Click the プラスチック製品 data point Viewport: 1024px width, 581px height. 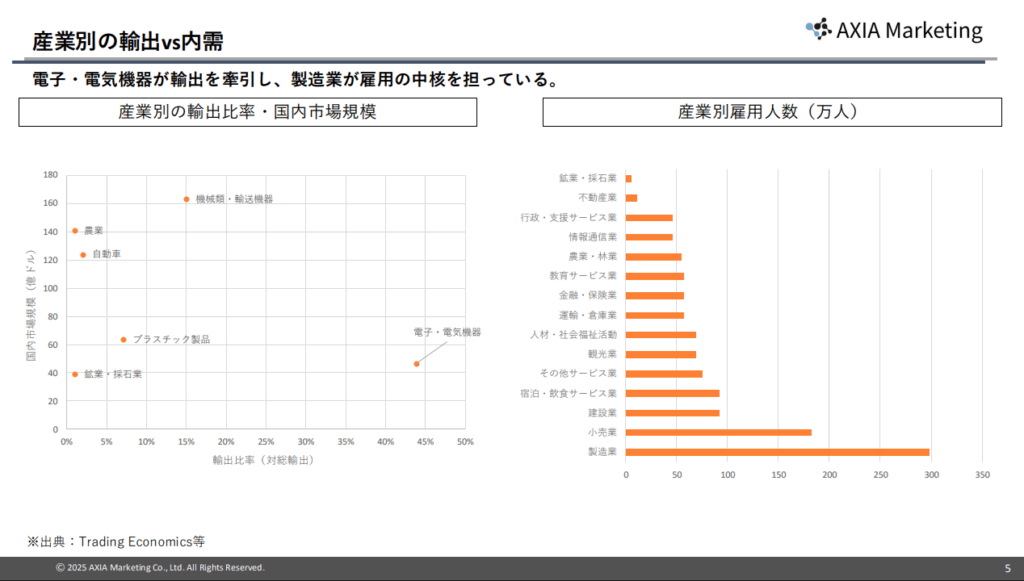123,340
